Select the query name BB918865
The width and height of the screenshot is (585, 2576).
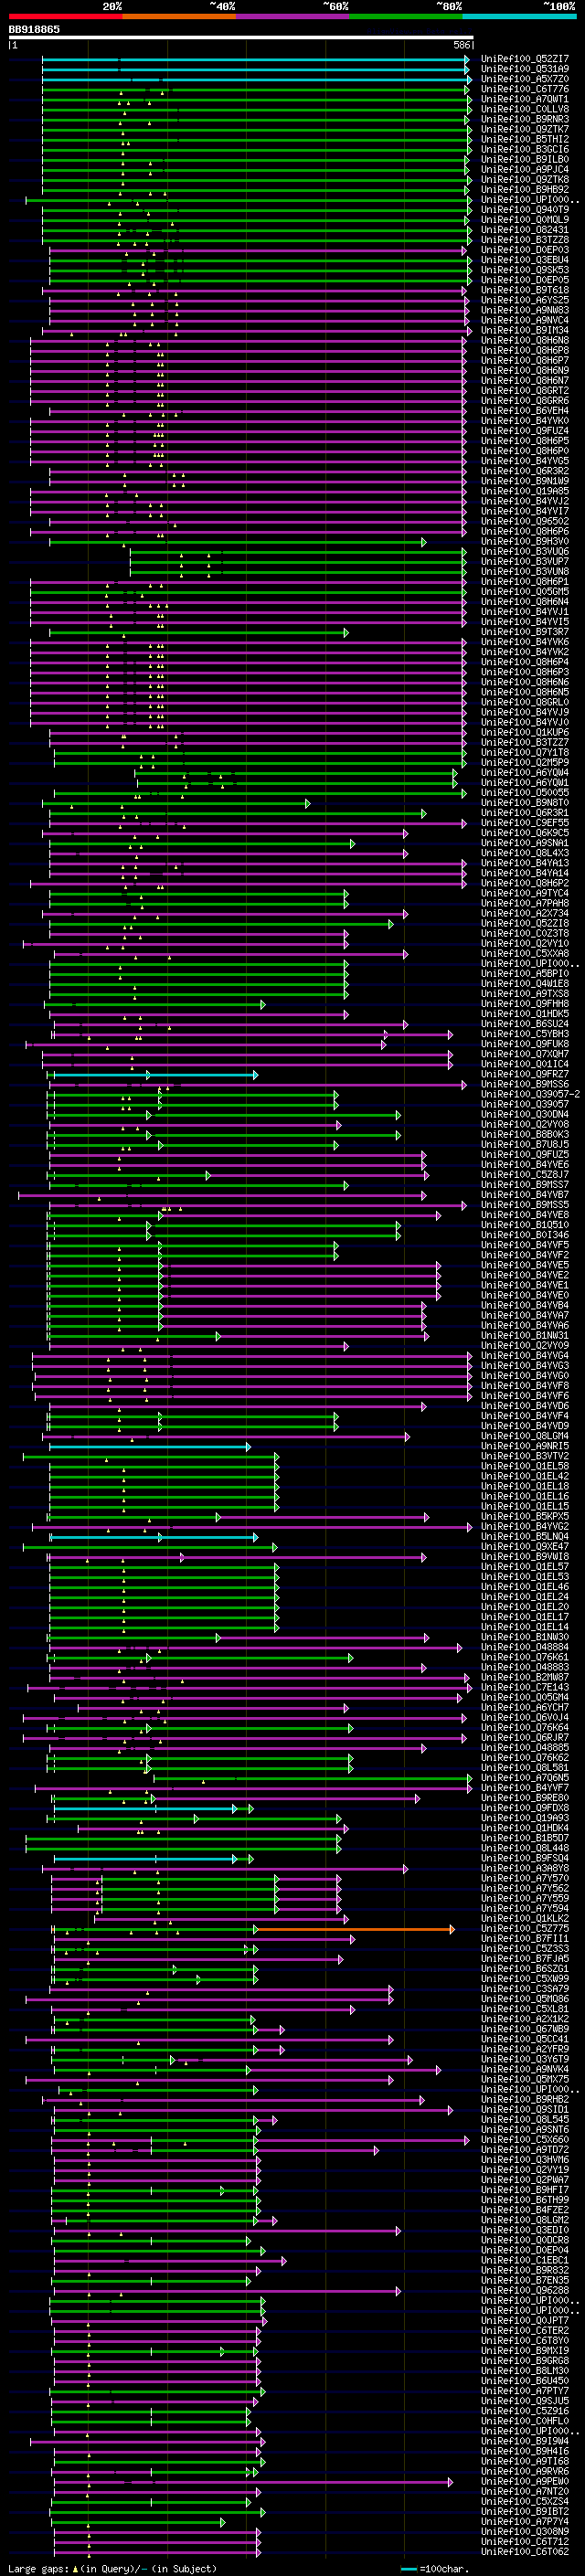point(34,29)
